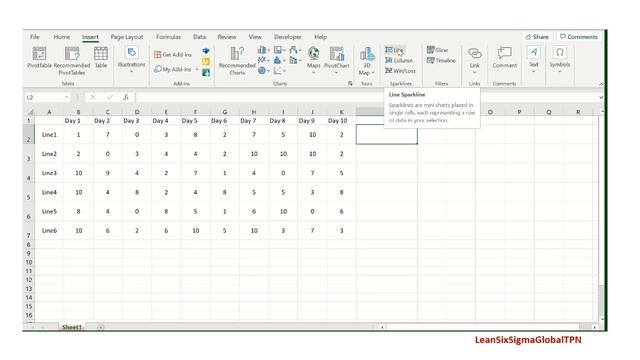Switch to the Data tab
Screen dimensions: 640x360
(199, 37)
